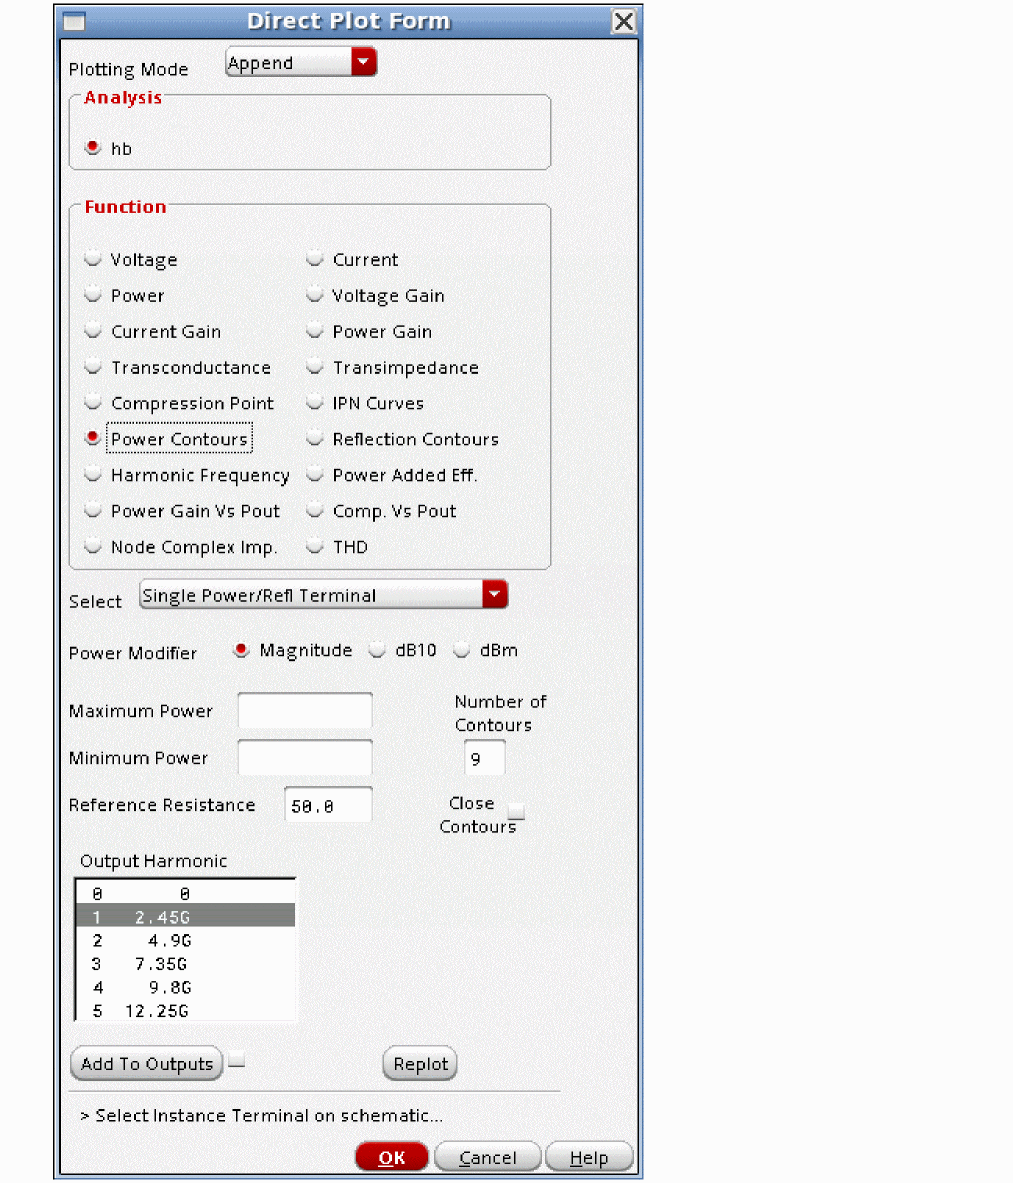The image size is (1013, 1183).
Task: Confirm with the red OK button
Action: pos(392,1157)
